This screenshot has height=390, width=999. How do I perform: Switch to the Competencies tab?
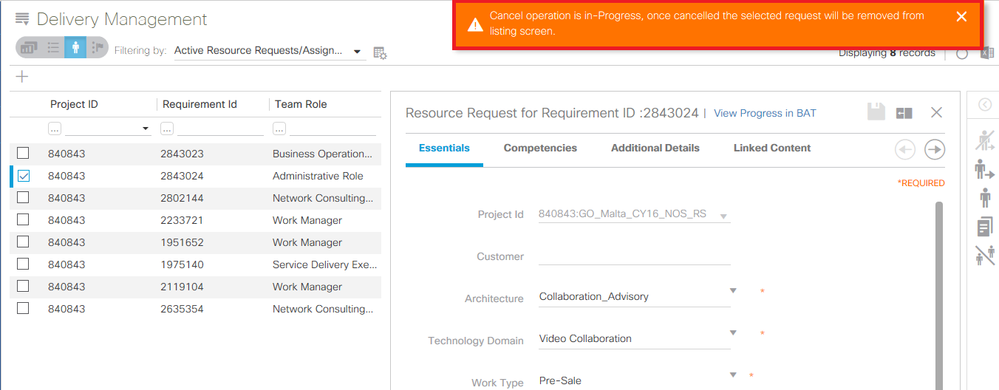(x=540, y=148)
